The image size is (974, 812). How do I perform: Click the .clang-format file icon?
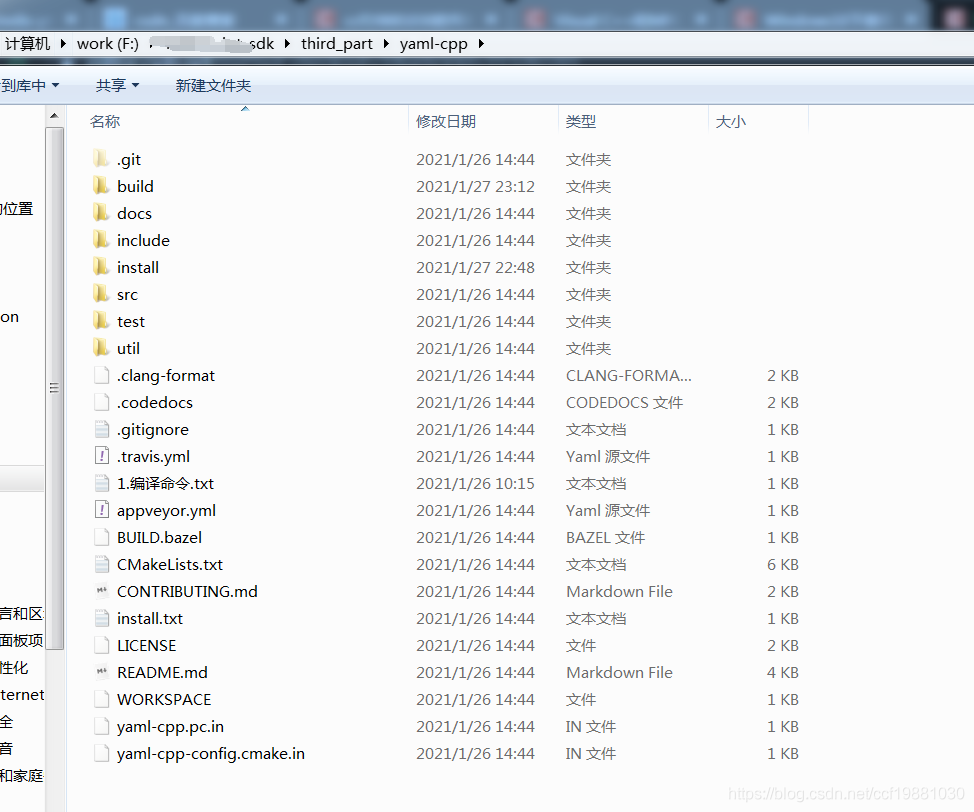(x=101, y=375)
